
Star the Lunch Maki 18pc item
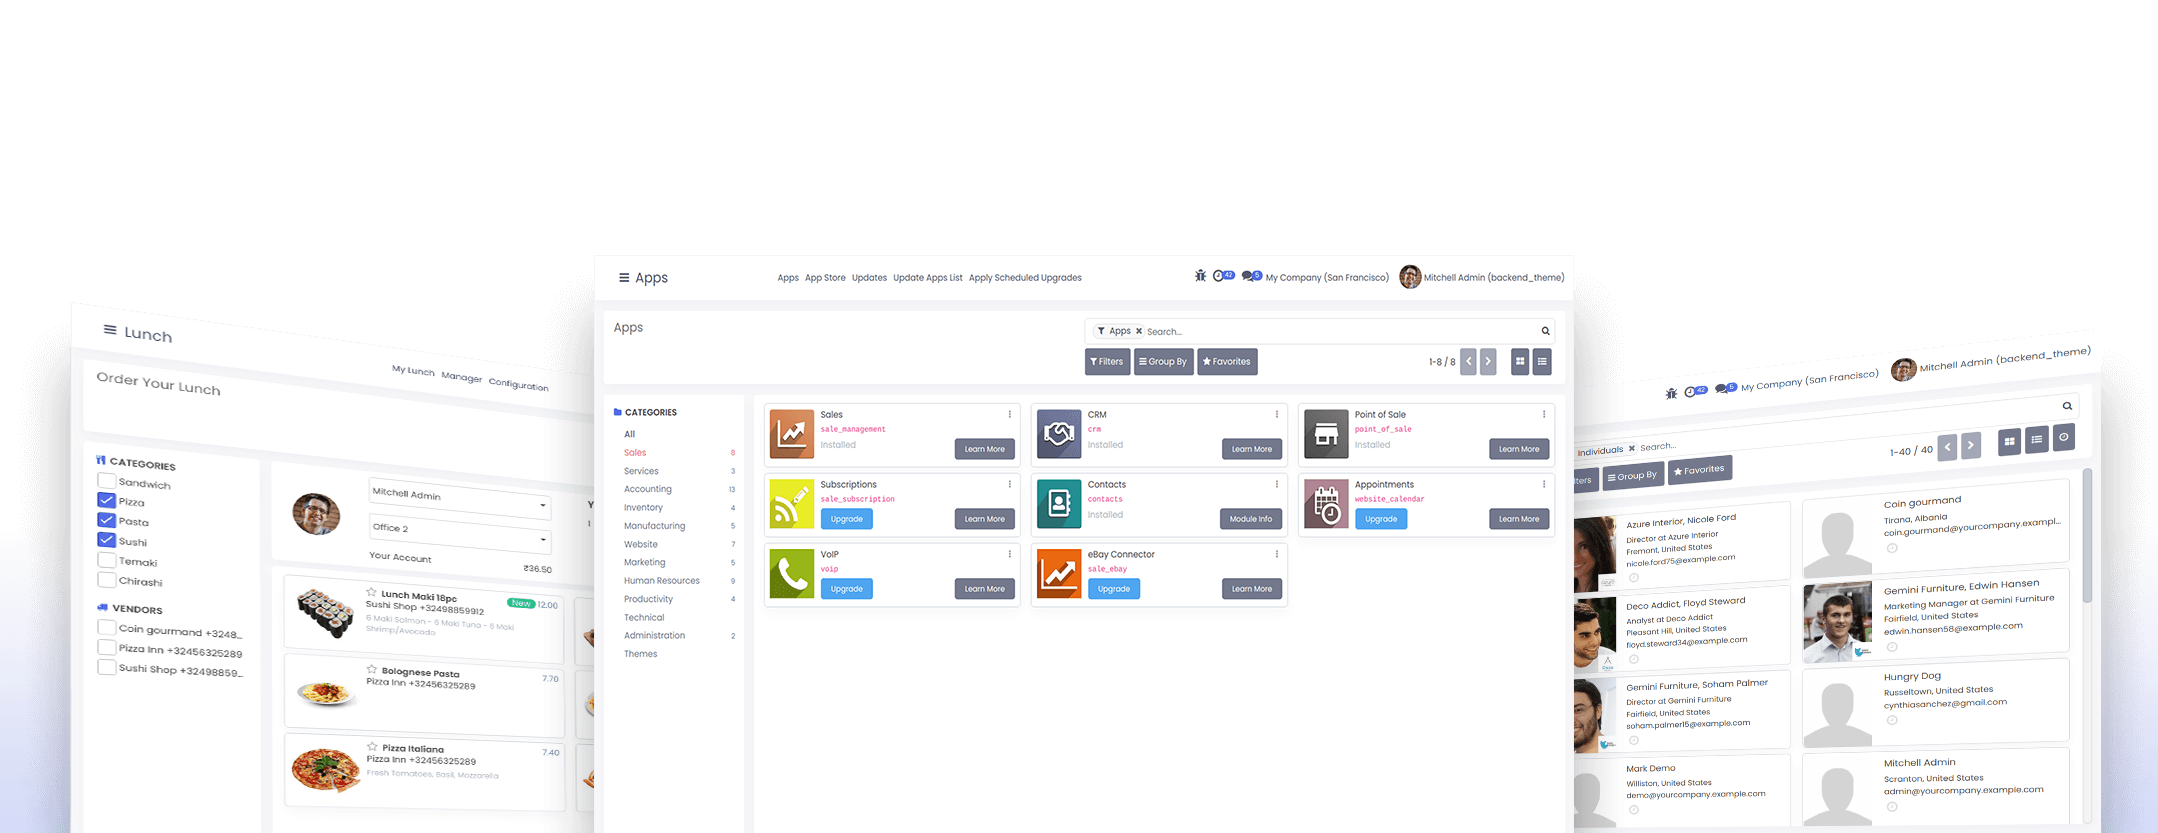pos(371,592)
